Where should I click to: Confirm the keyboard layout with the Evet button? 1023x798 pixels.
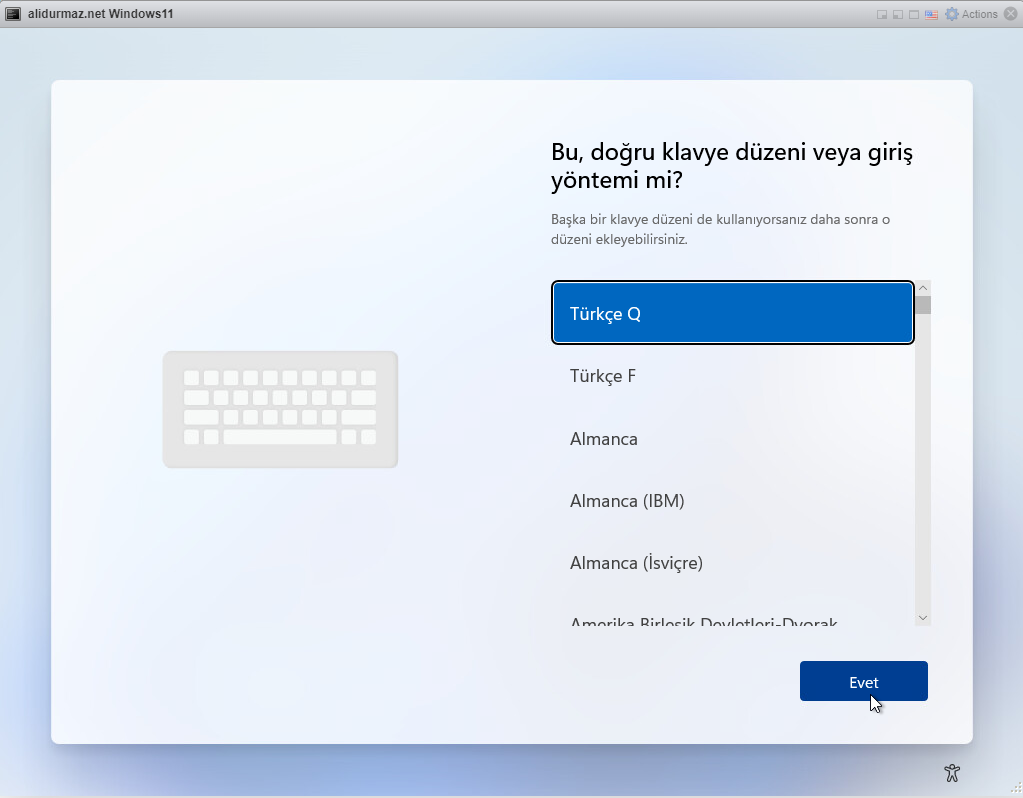pyautogui.click(x=863, y=681)
